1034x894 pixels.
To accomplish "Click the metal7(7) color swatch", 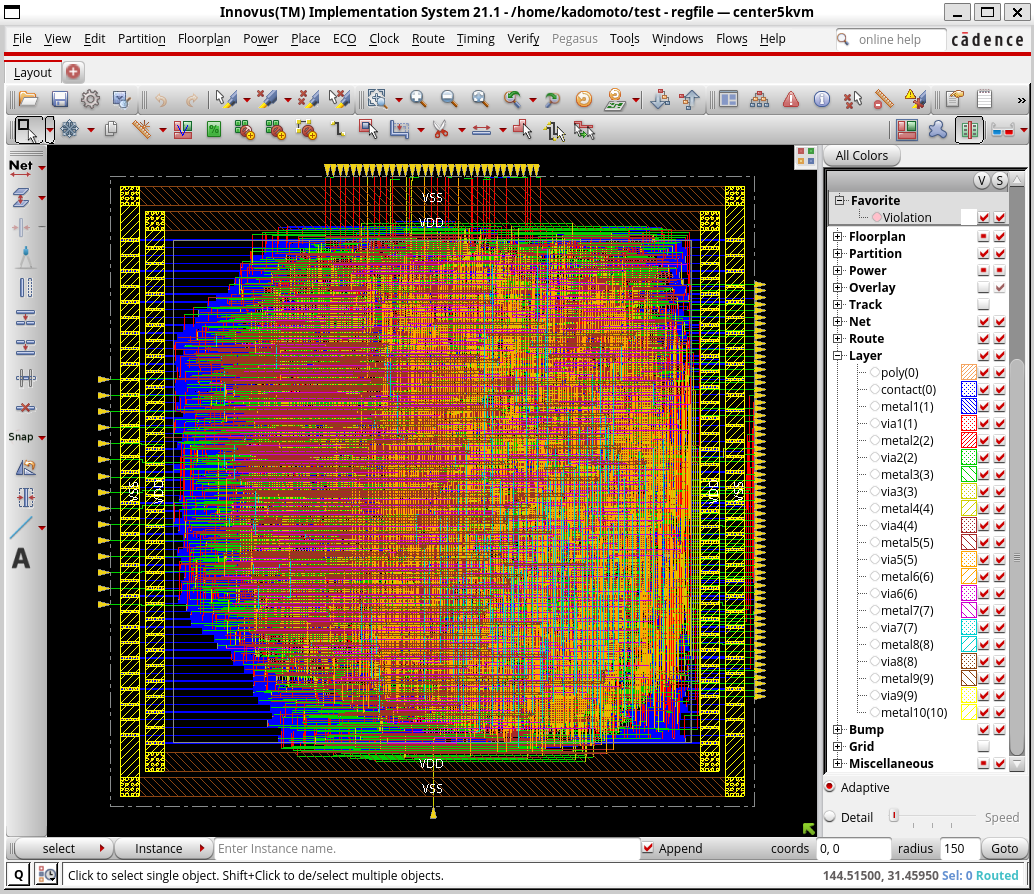I will coord(968,611).
